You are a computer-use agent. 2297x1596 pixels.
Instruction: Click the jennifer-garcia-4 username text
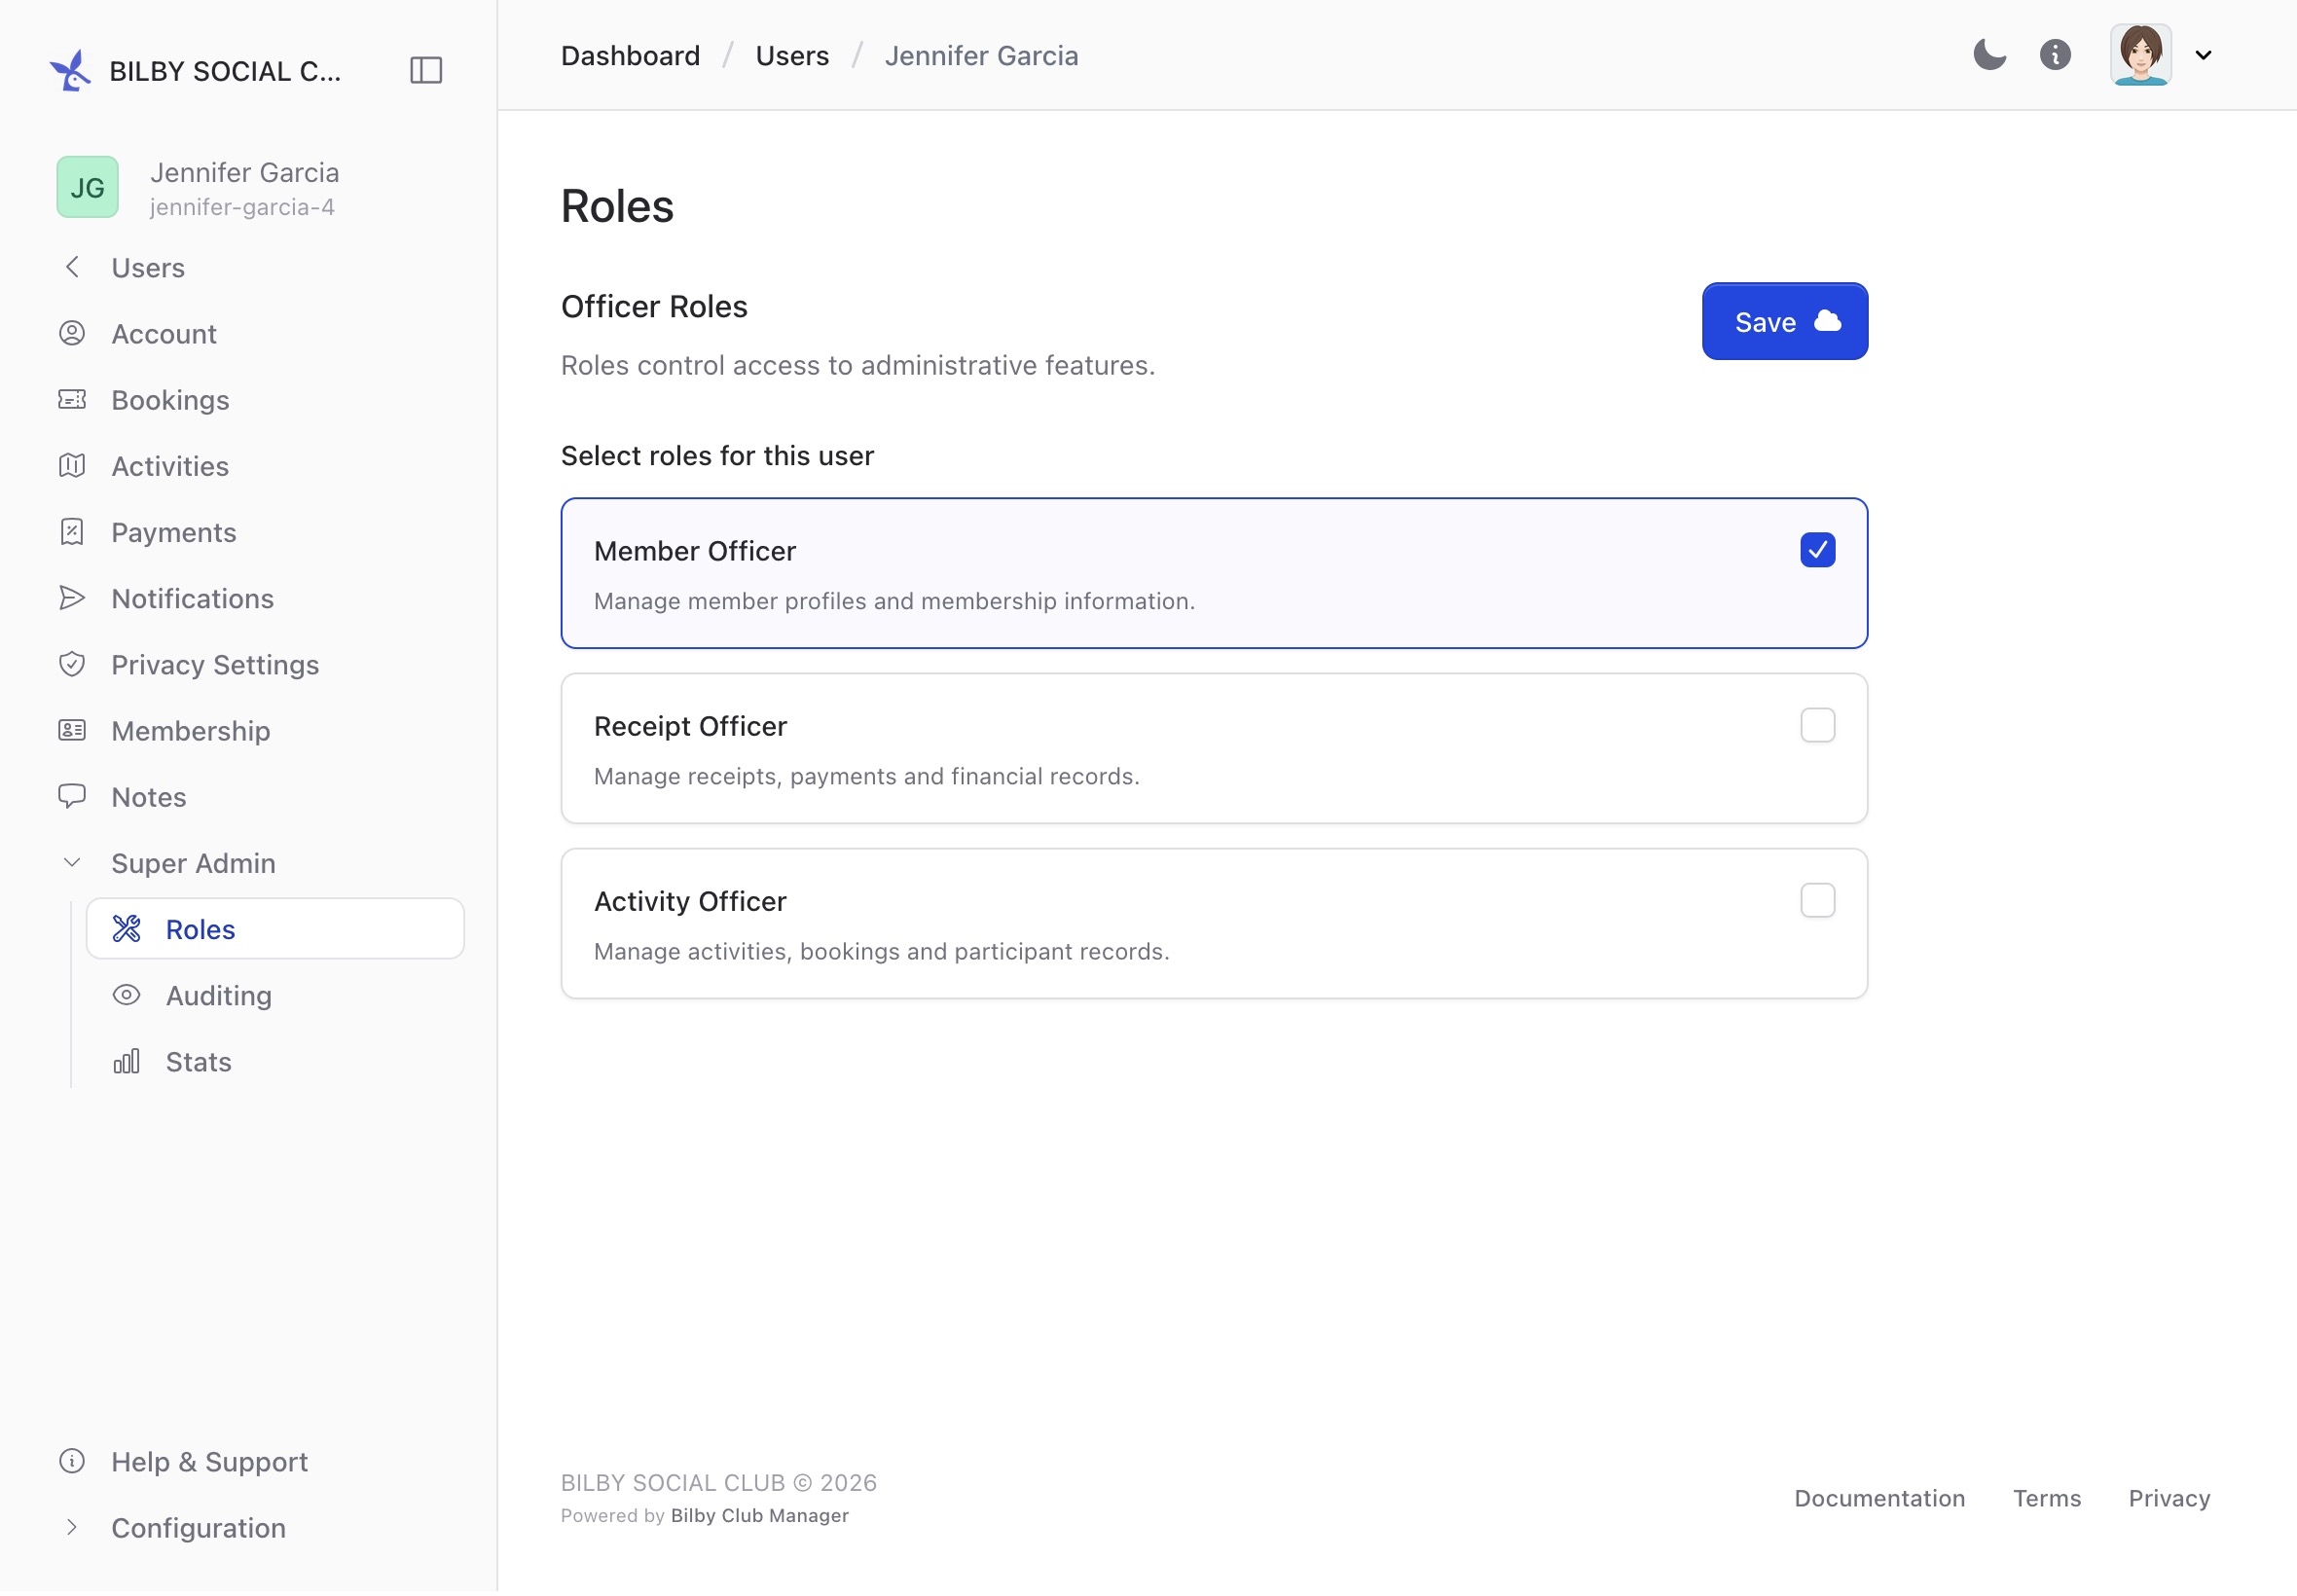pos(242,207)
